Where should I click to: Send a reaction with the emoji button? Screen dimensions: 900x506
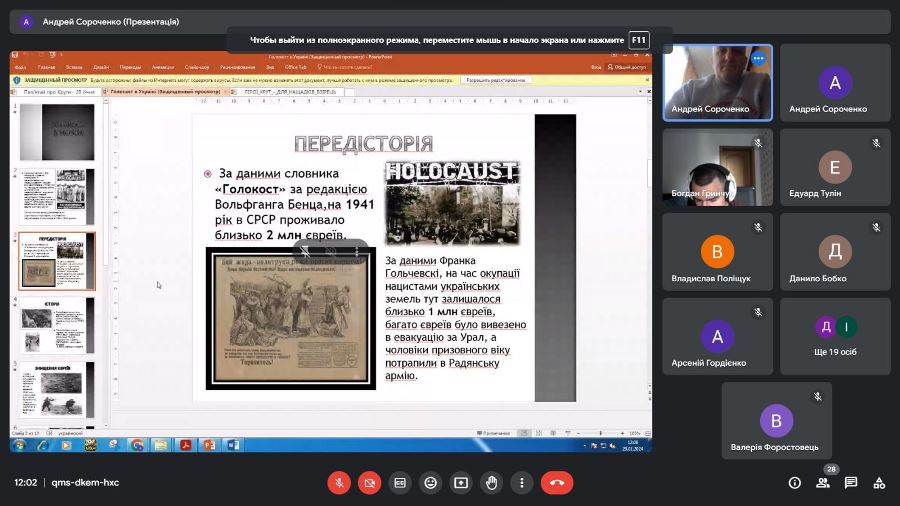[430, 482]
